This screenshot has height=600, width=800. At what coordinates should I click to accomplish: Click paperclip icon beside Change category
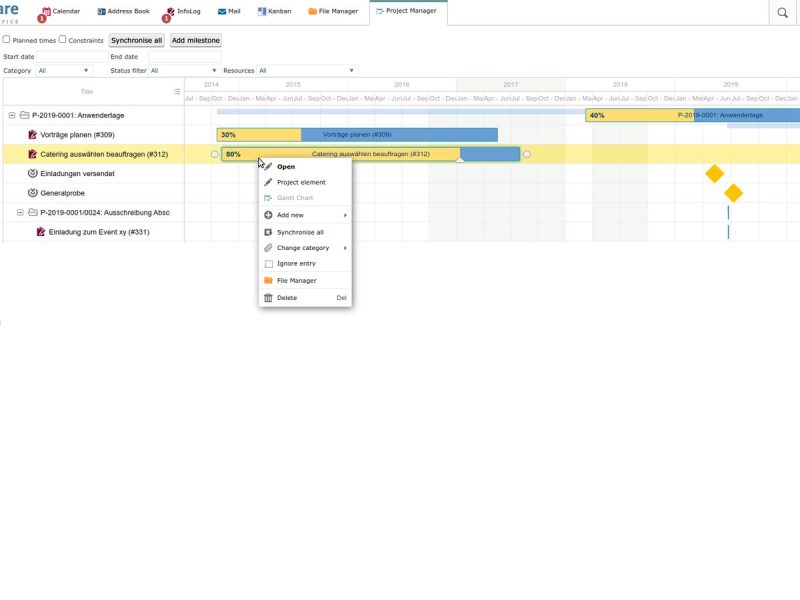[268, 248]
